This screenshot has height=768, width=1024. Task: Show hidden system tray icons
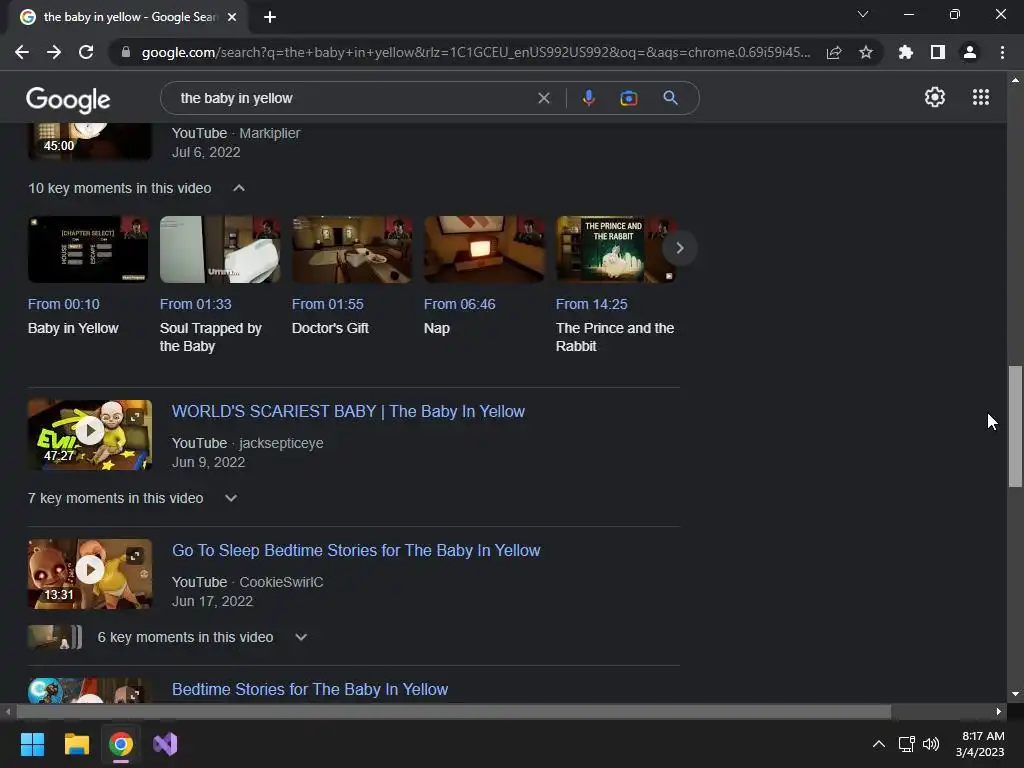(x=879, y=744)
